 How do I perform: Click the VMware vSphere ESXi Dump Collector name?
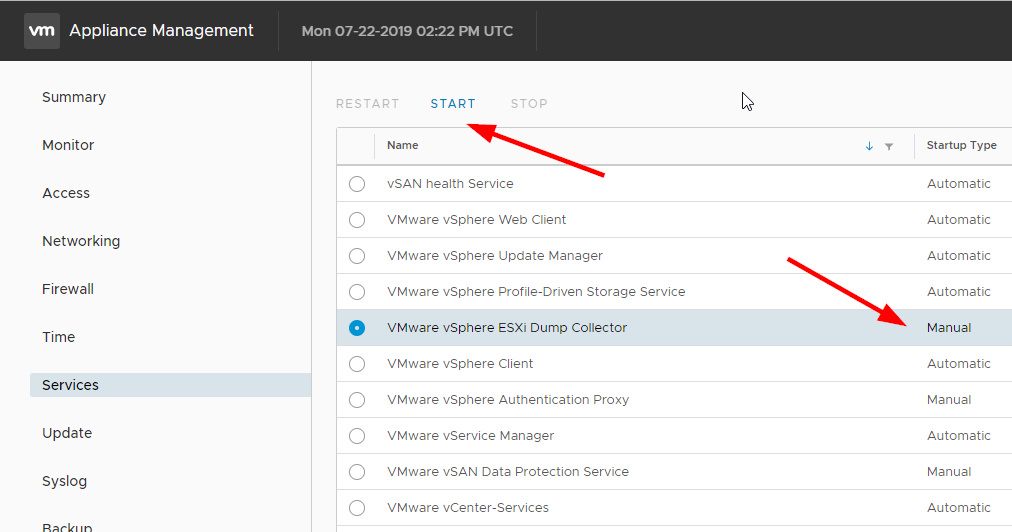click(x=507, y=327)
